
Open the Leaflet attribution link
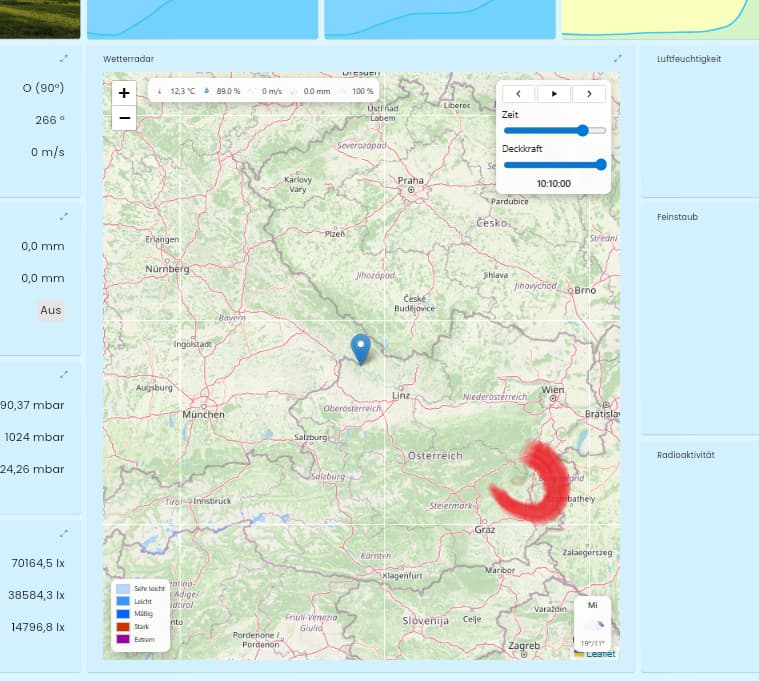point(600,654)
